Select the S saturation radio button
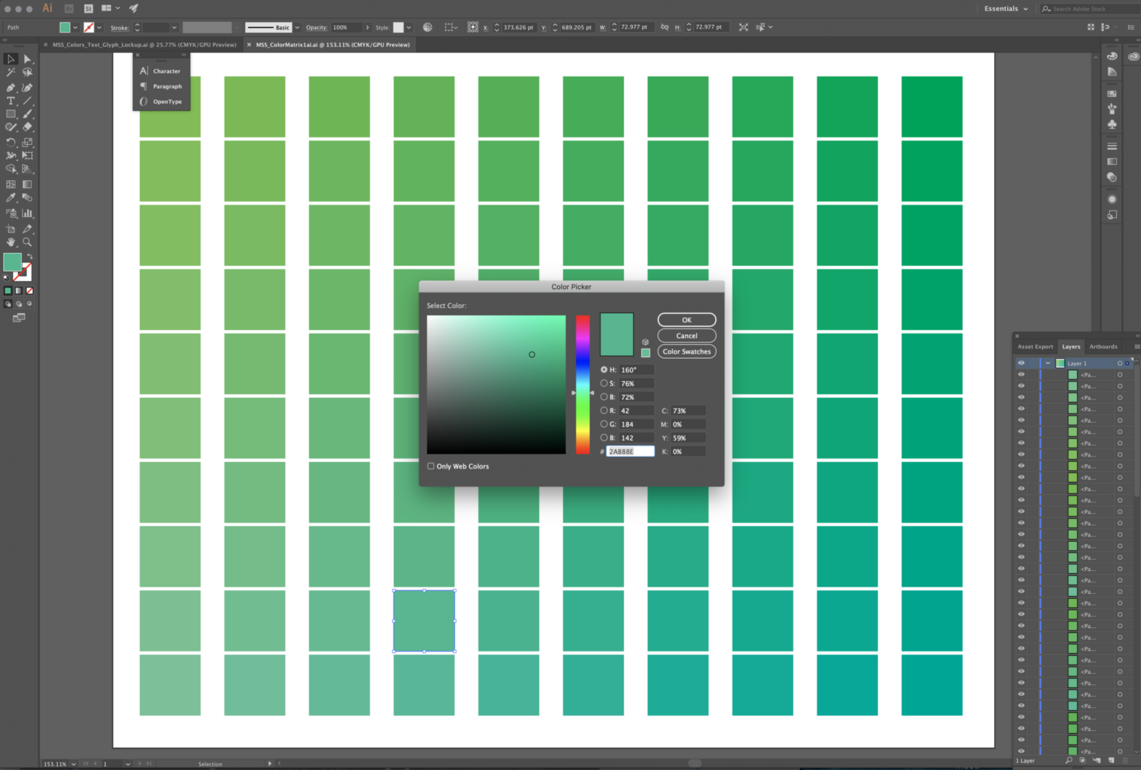Viewport: 1141px width, 770px height. coord(604,383)
